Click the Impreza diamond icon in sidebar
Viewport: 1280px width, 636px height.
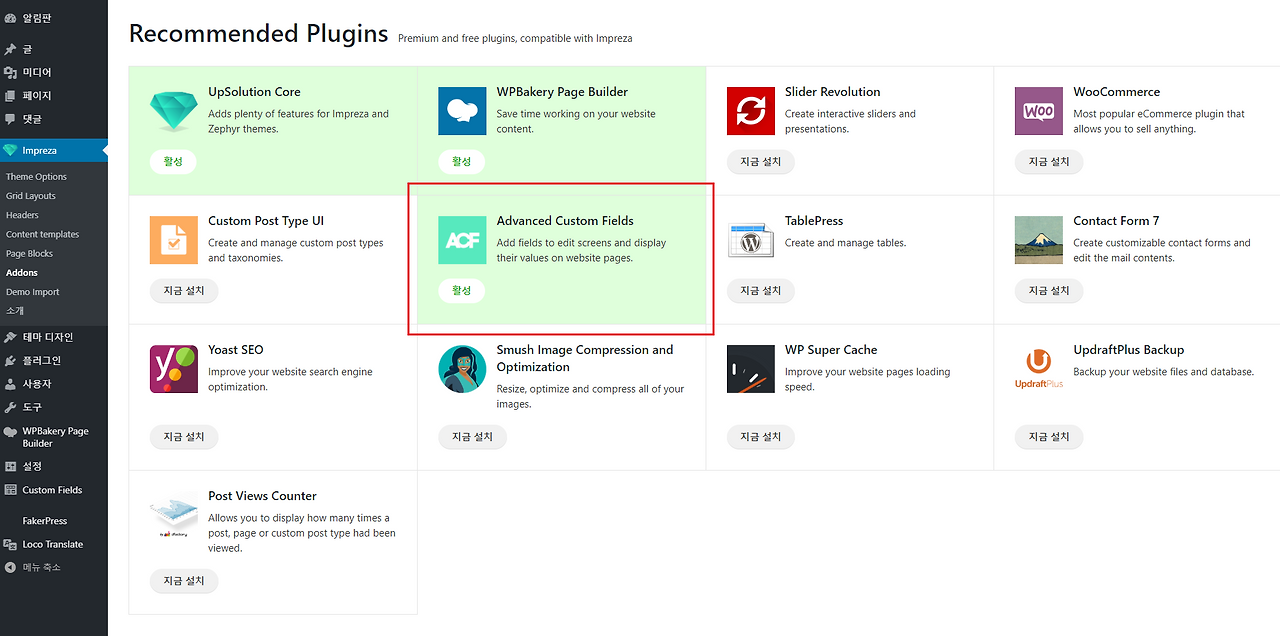pyautogui.click(x=10, y=151)
